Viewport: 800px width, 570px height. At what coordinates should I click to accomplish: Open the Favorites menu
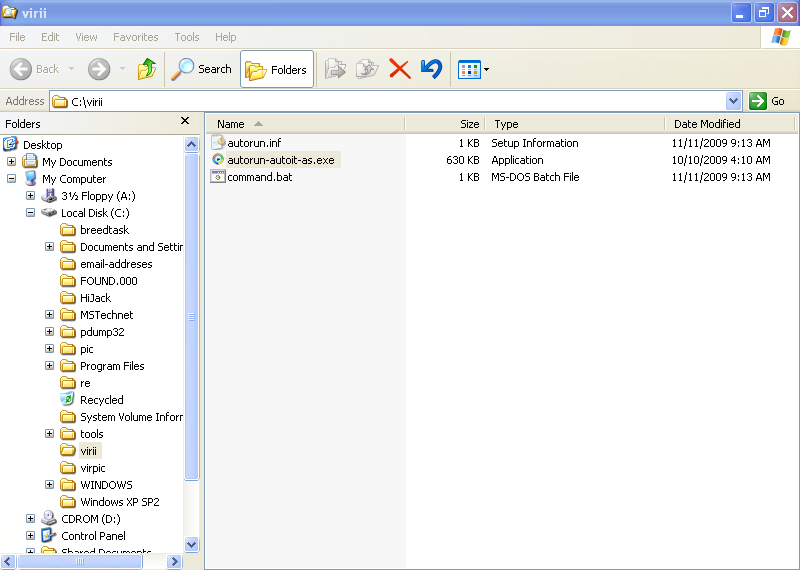pos(136,37)
